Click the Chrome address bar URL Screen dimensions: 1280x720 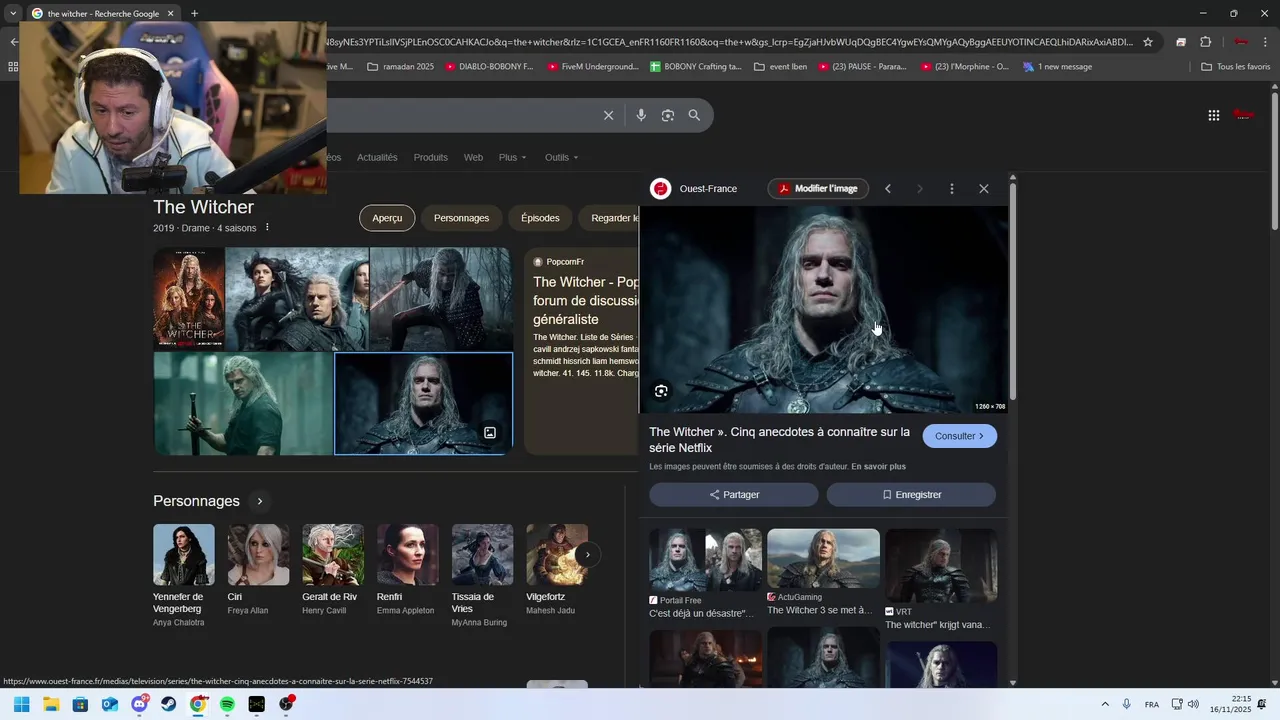click(x=730, y=42)
